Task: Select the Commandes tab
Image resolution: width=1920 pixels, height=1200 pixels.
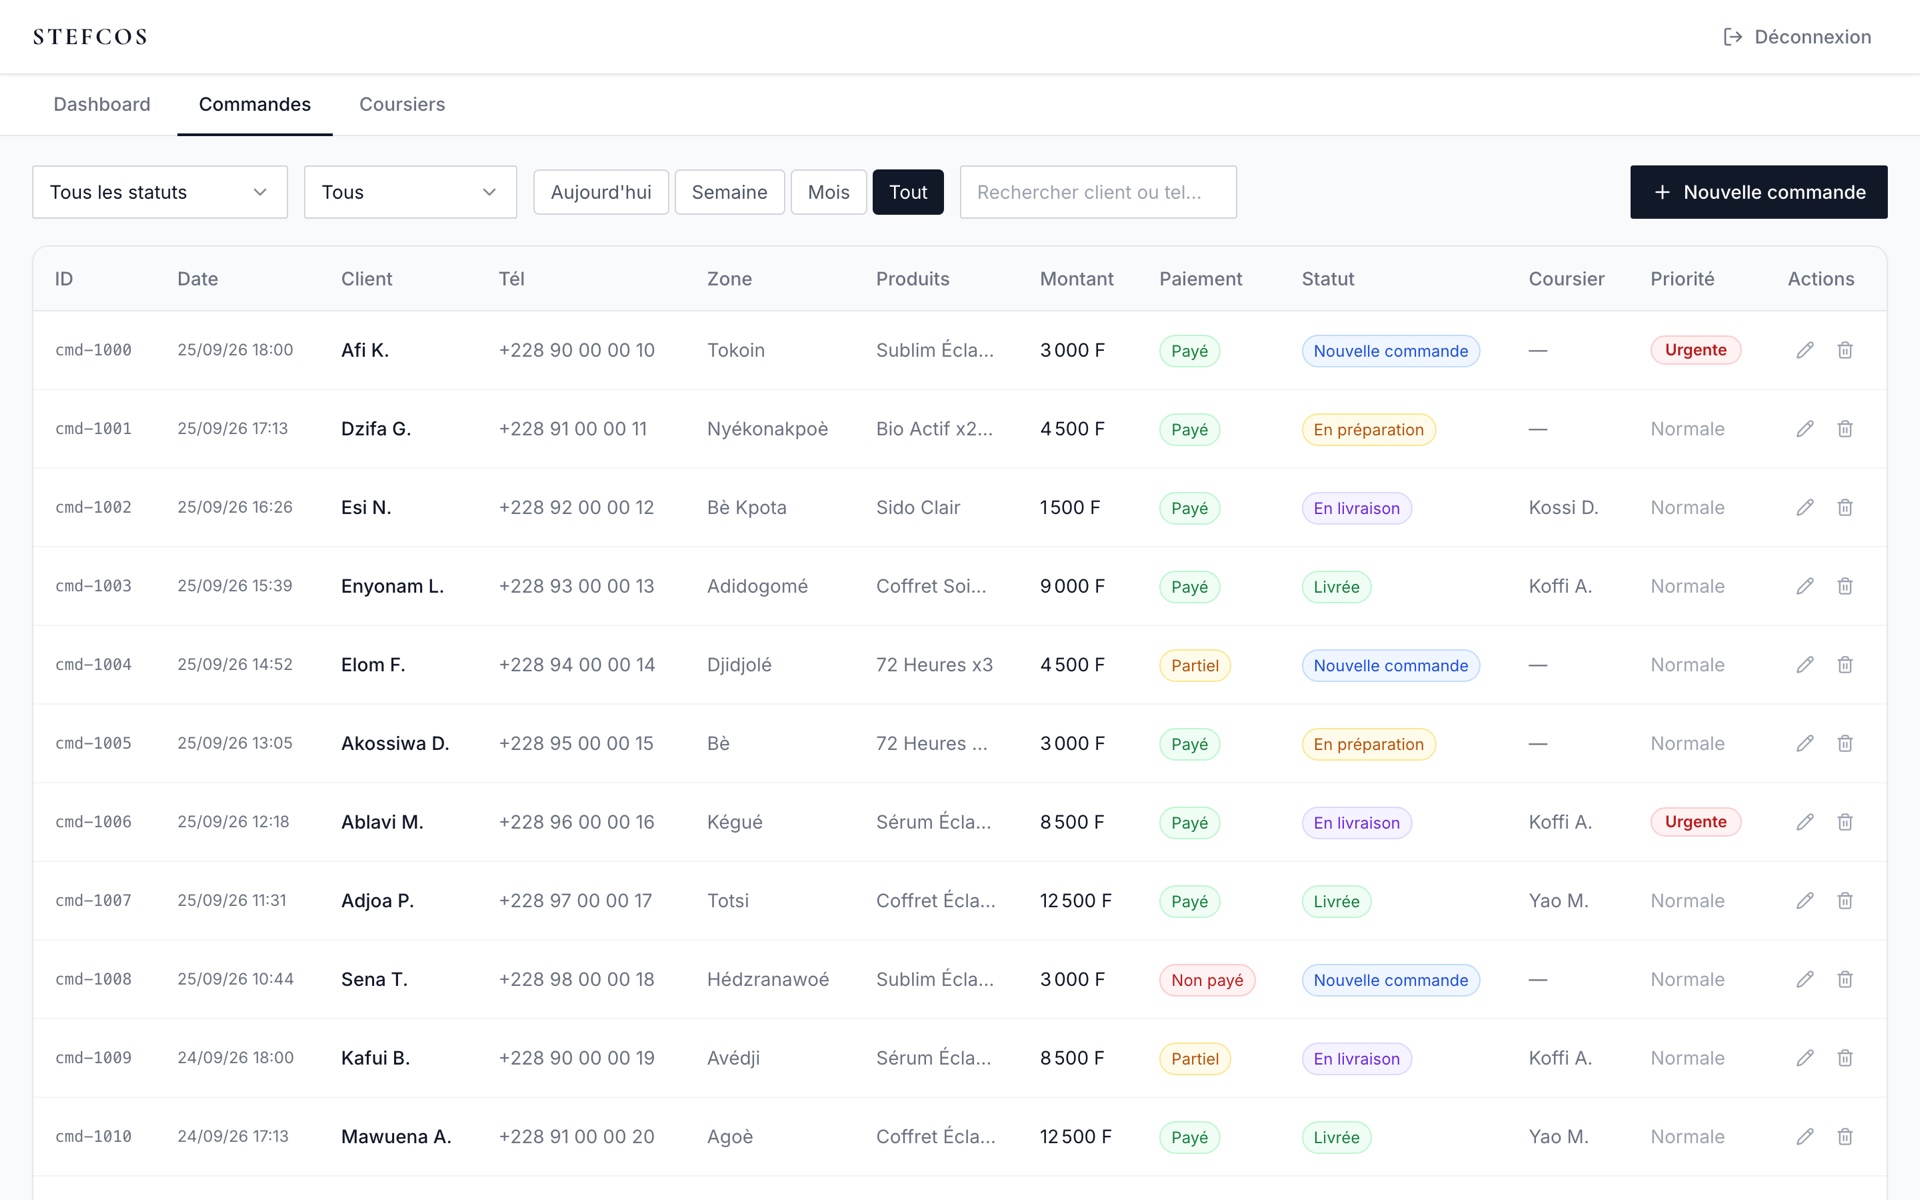Action: click(255, 104)
